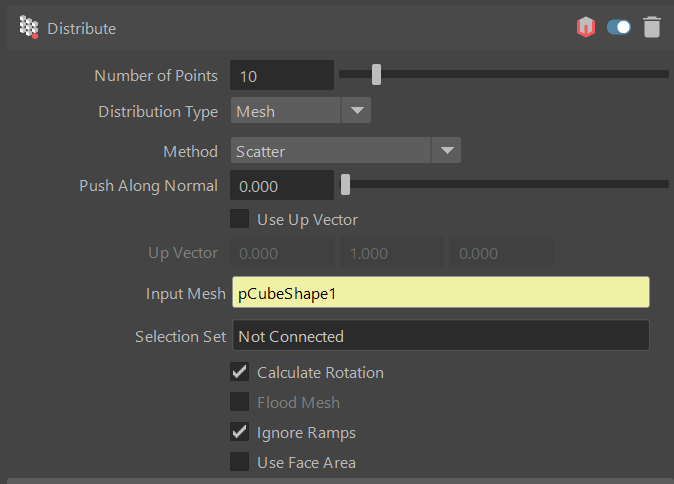
Task: Click the Push Along Normal slider handle
Action: pos(345,185)
